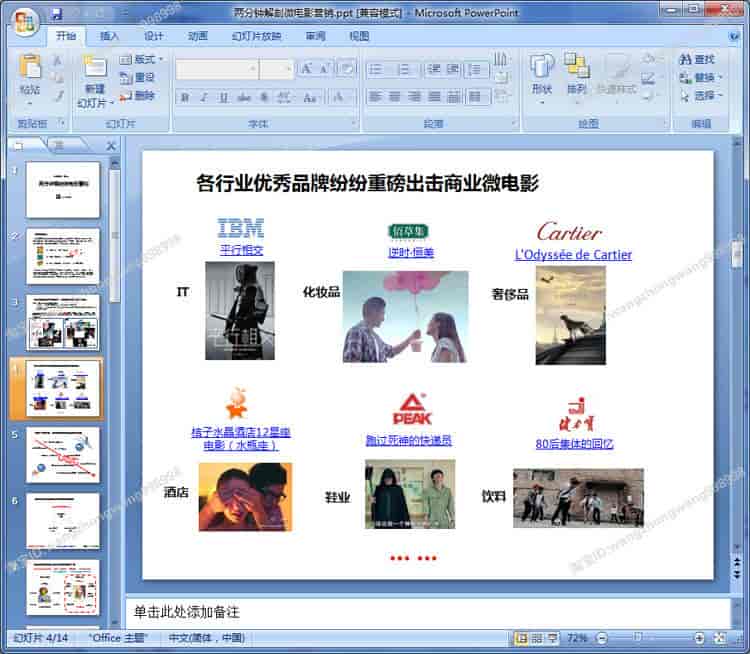Open the font name combo box
Image resolution: width=750 pixels, height=654 pixels.
217,69
